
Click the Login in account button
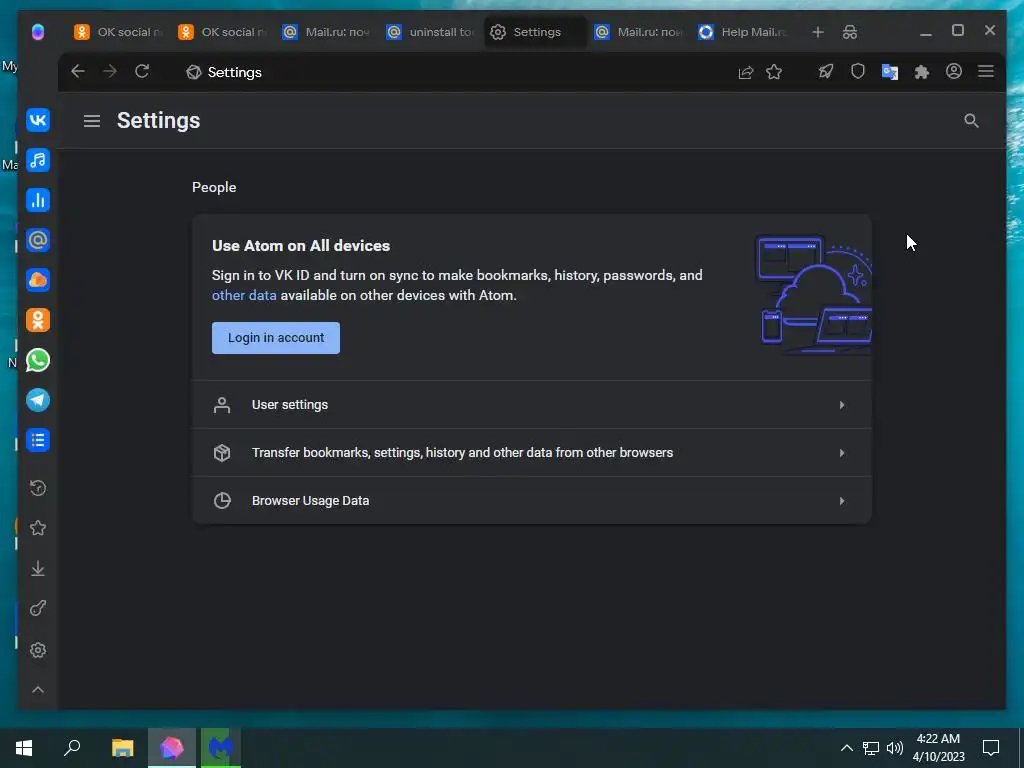point(276,338)
